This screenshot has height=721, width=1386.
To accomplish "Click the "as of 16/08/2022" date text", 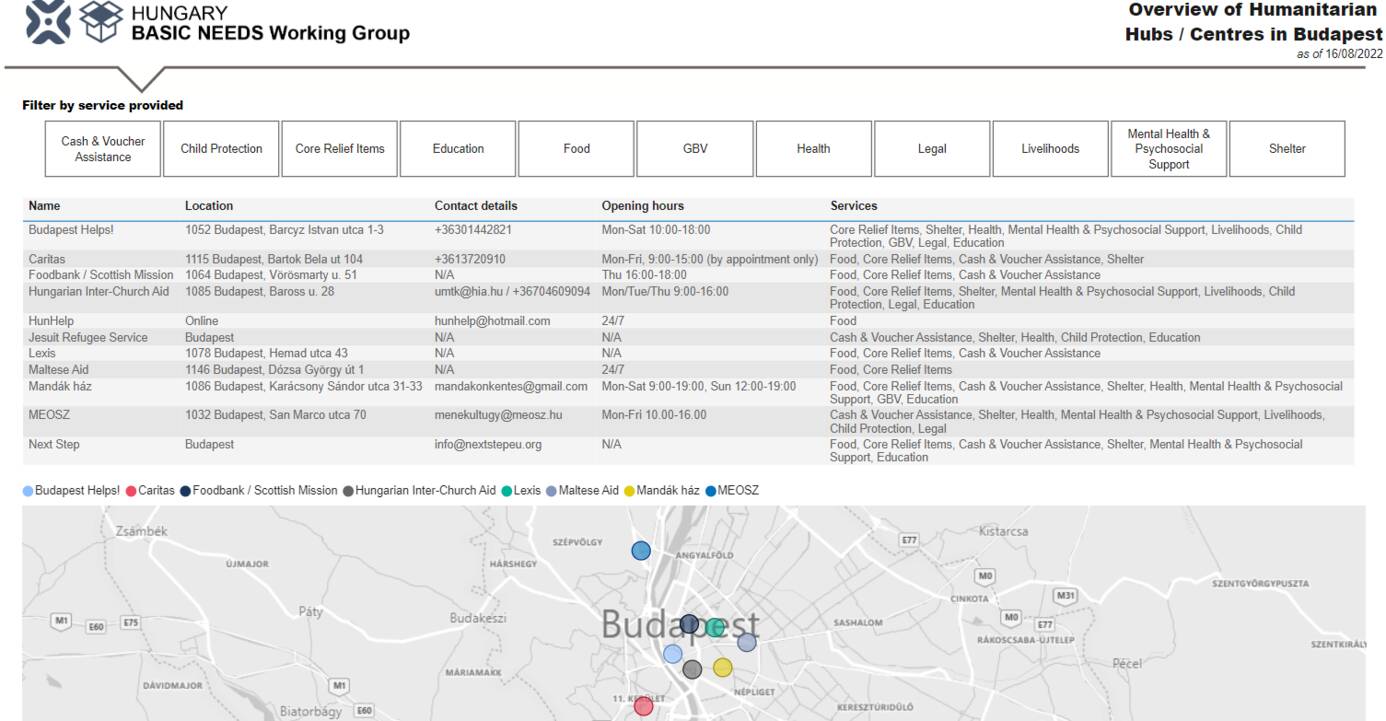I will [x=1340, y=54].
